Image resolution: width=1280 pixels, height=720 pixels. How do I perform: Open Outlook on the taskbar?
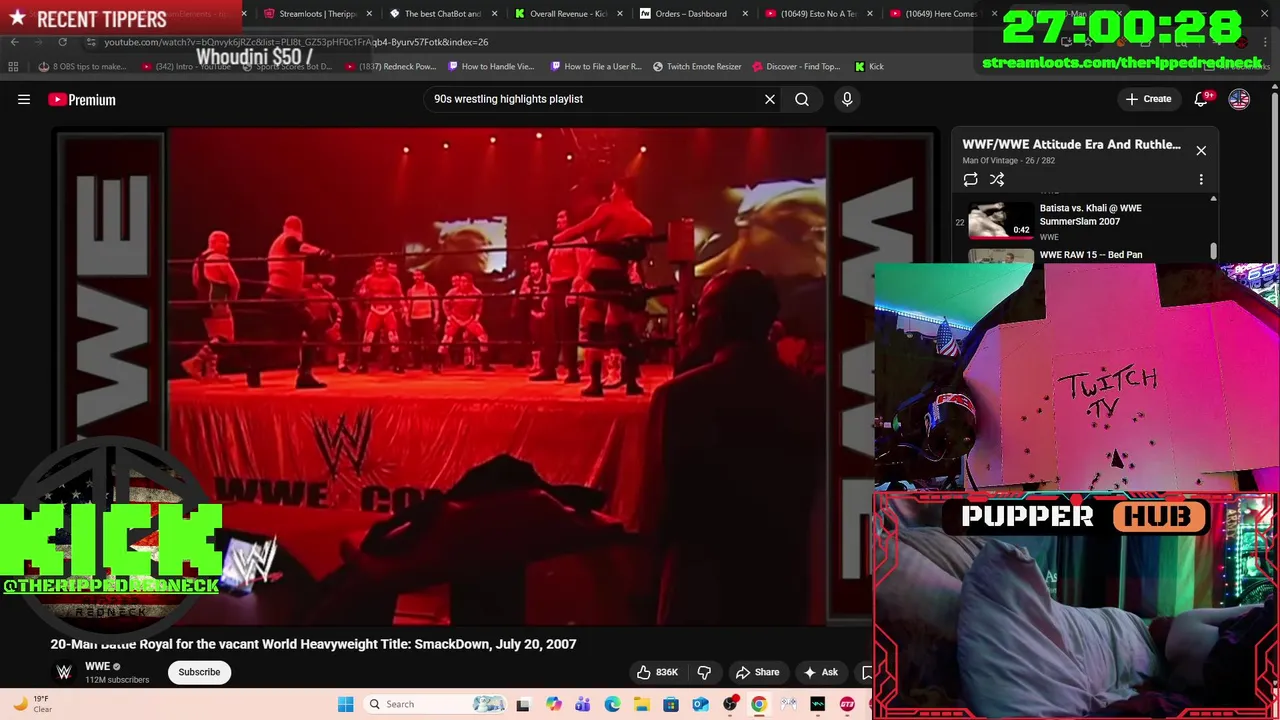click(x=700, y=704)
